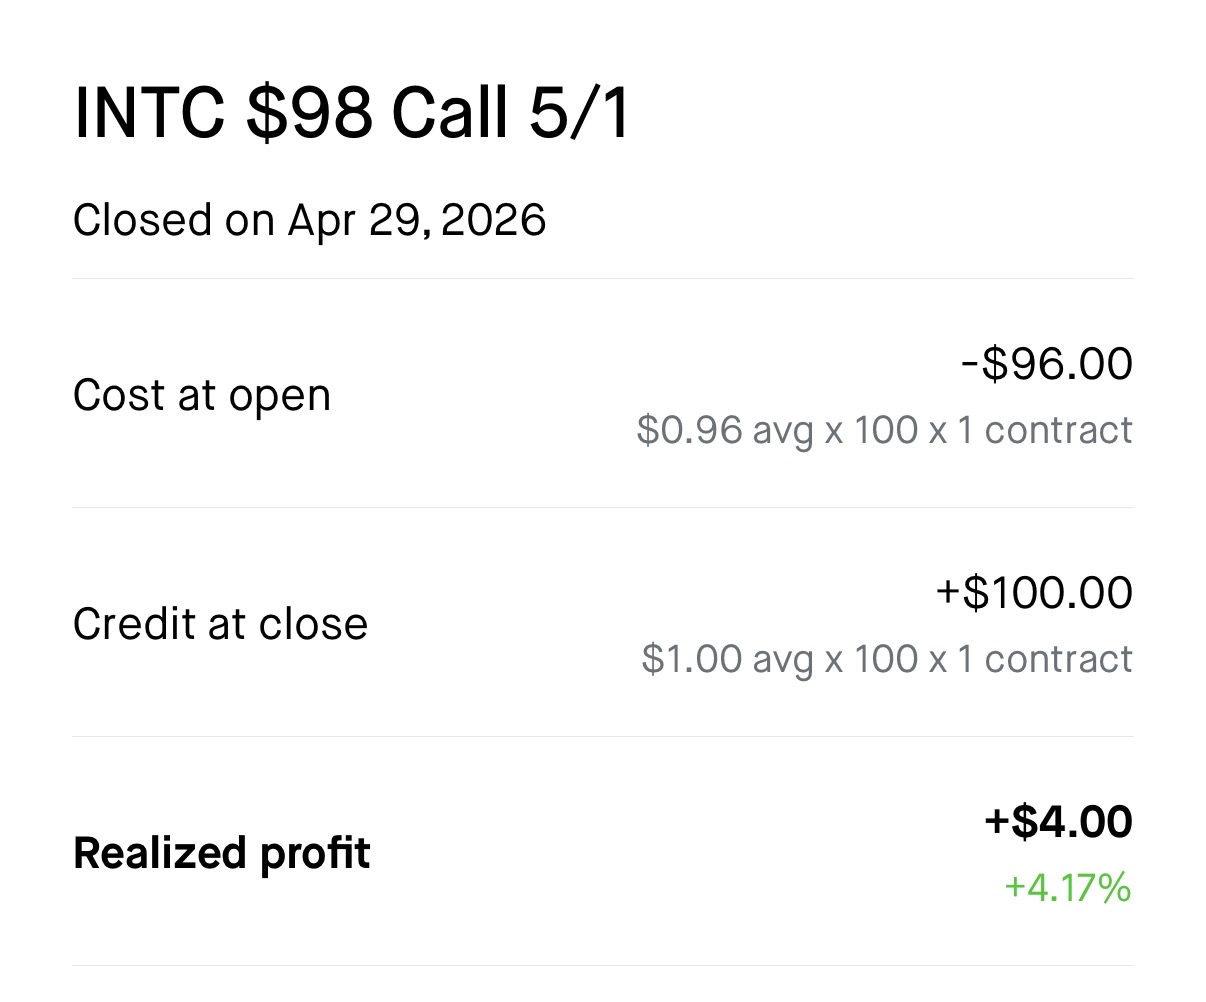Select the green +4.17% percentage
1206x1002 pixels.
click(1067, 888)
